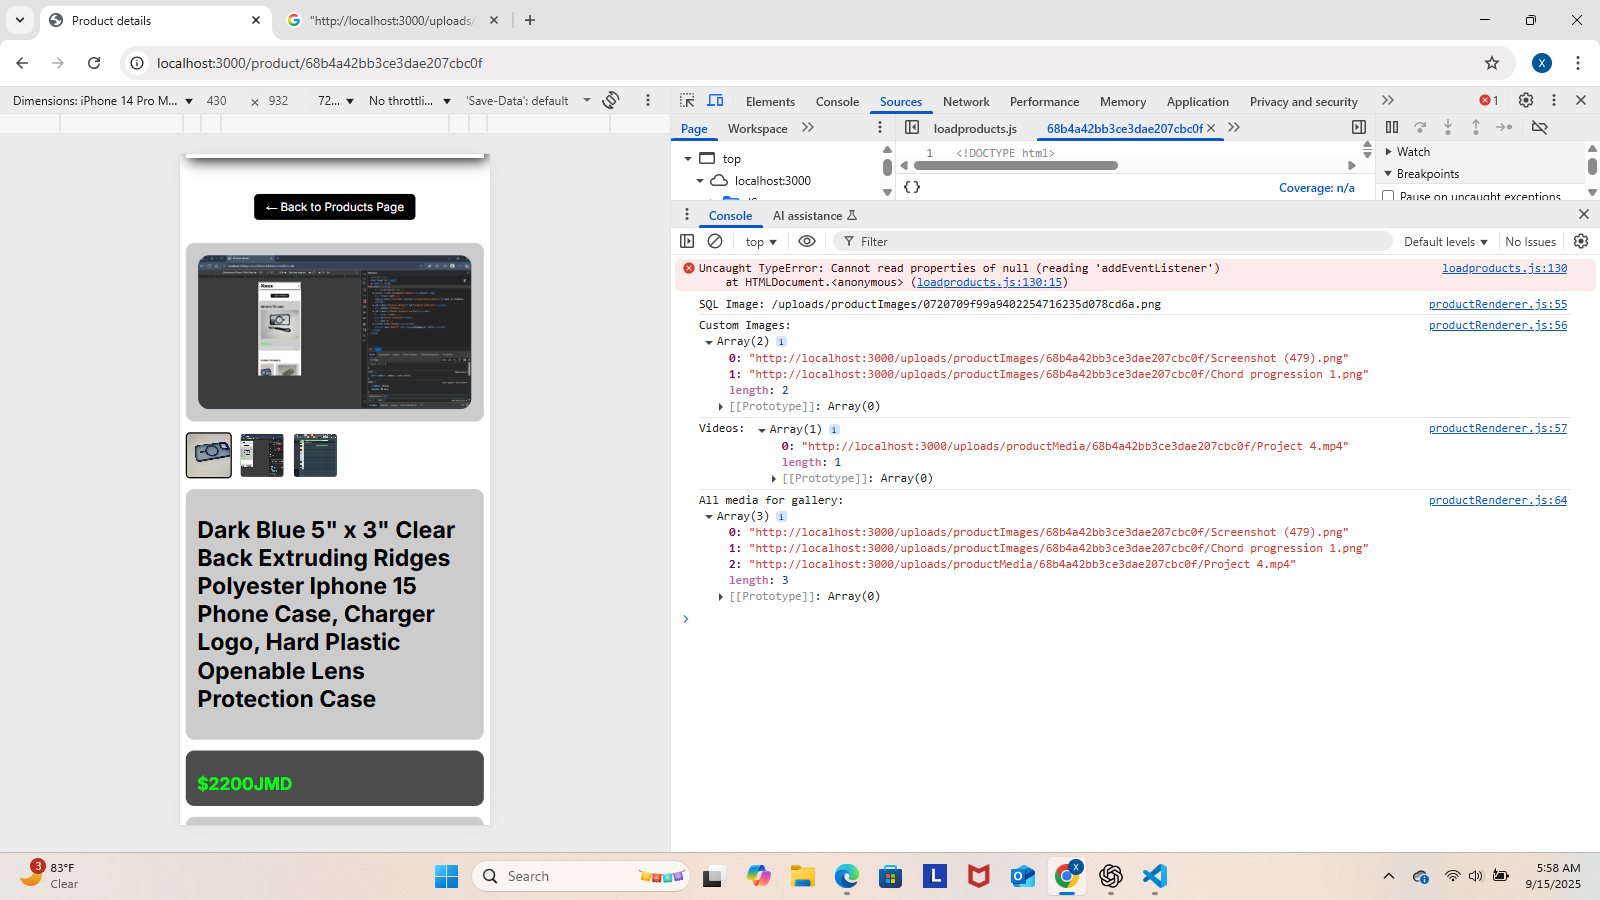The height and width of the screenshot is (900, 1600).
Task: Check Pause on uncaught exceptions checkbox
Action: pyautogui.click(x=1388, y=196)
